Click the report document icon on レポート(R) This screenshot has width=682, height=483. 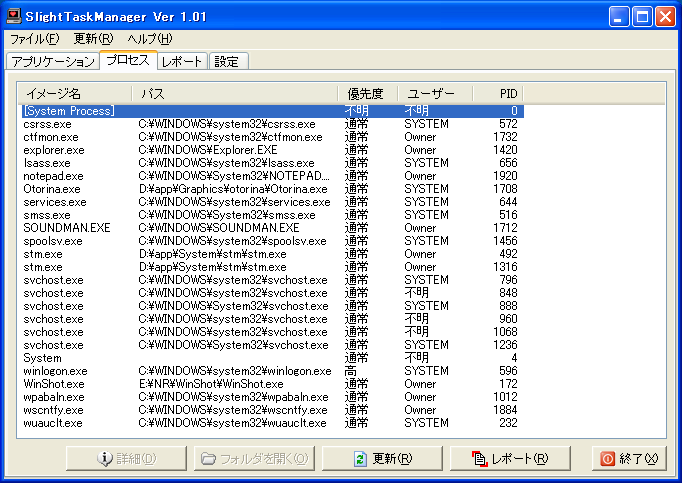click(x=479, y=459)
